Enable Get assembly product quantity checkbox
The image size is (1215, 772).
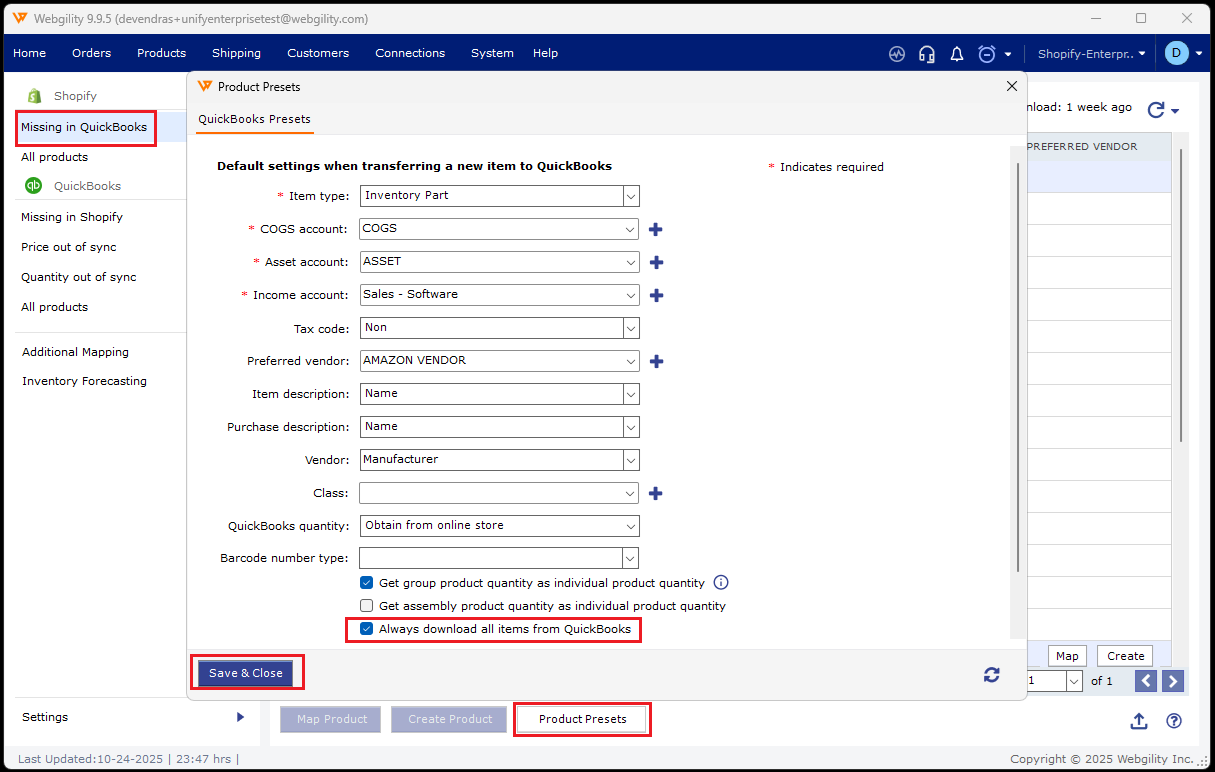coord(367,606)
